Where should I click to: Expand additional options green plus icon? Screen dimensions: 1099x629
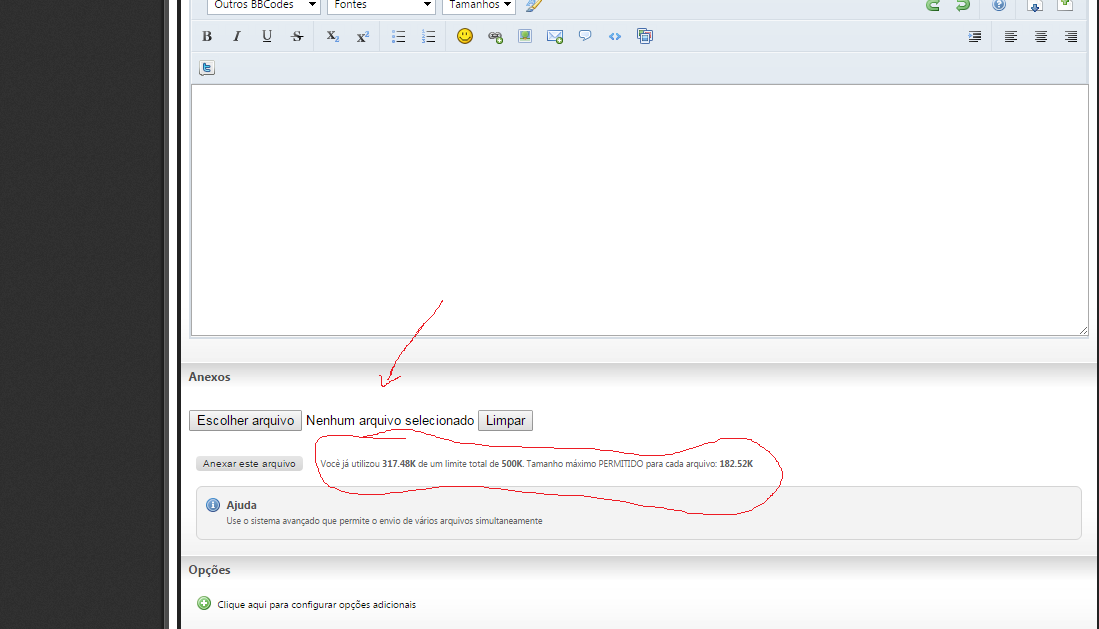(204, 603)
